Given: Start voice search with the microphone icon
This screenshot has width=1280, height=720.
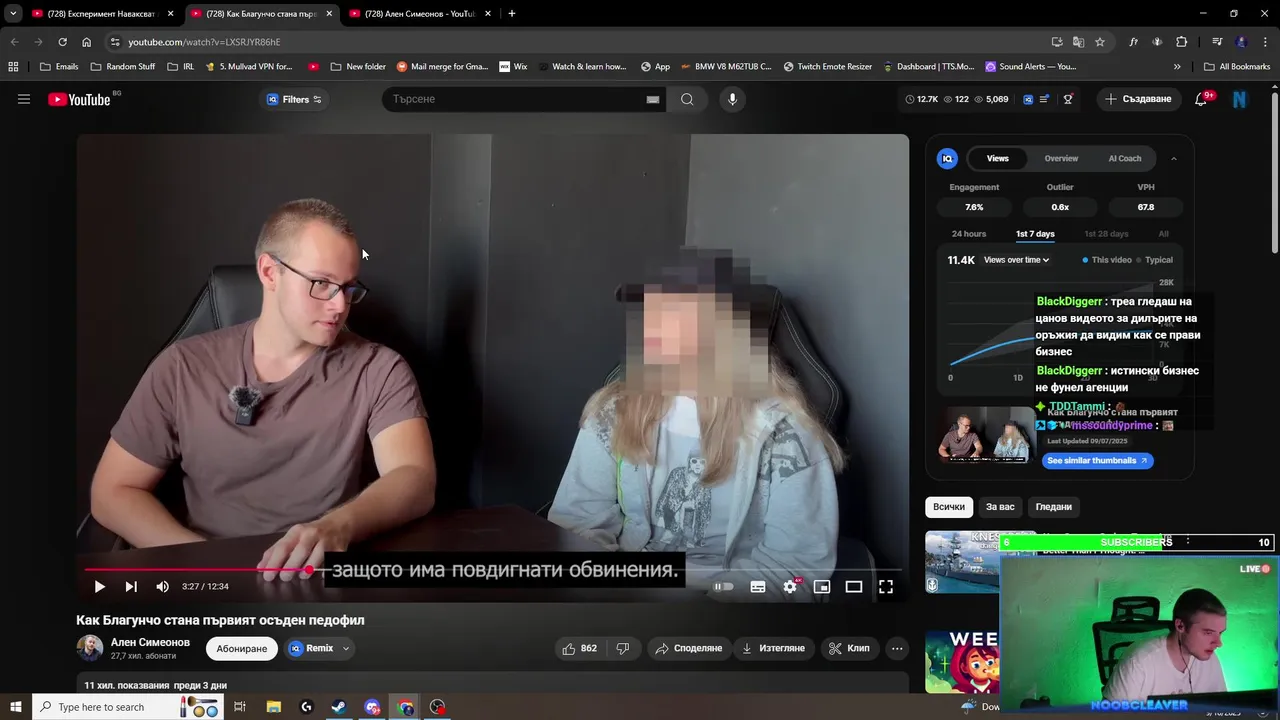Looking at the screenshot, I should [x=732, y=99].
